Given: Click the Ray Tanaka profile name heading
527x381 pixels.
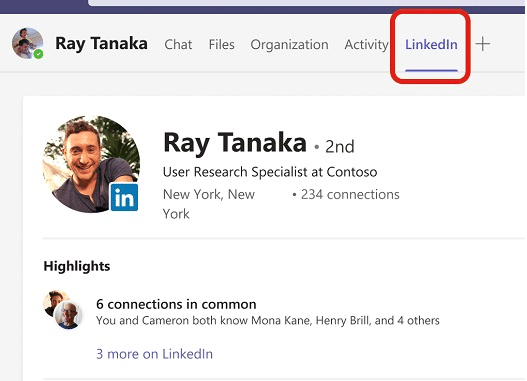Looking at the screenshot, I should [235, 143].
